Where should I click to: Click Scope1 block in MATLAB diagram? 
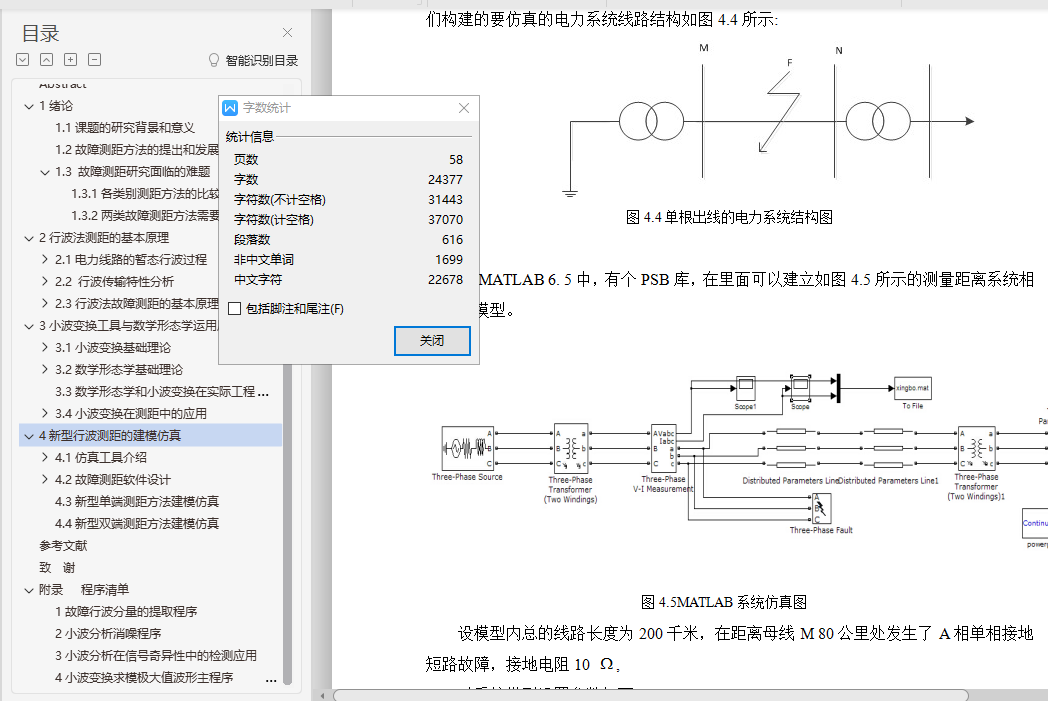[x=745, y=386]
